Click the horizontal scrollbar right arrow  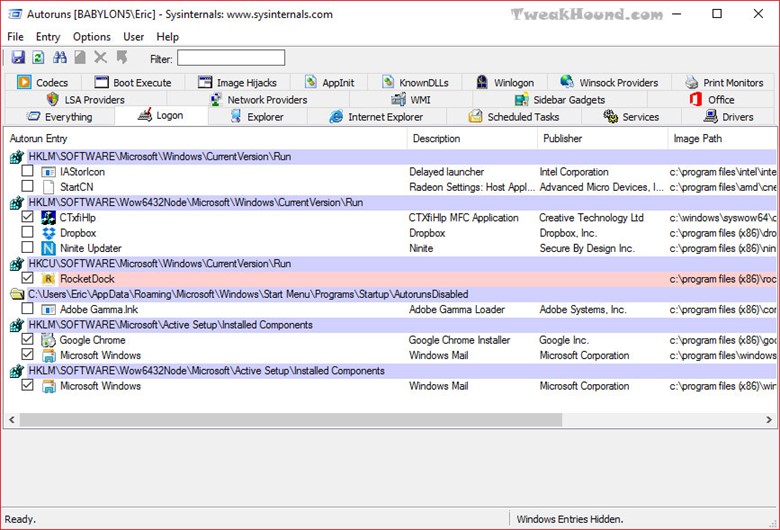click(769, 420)
